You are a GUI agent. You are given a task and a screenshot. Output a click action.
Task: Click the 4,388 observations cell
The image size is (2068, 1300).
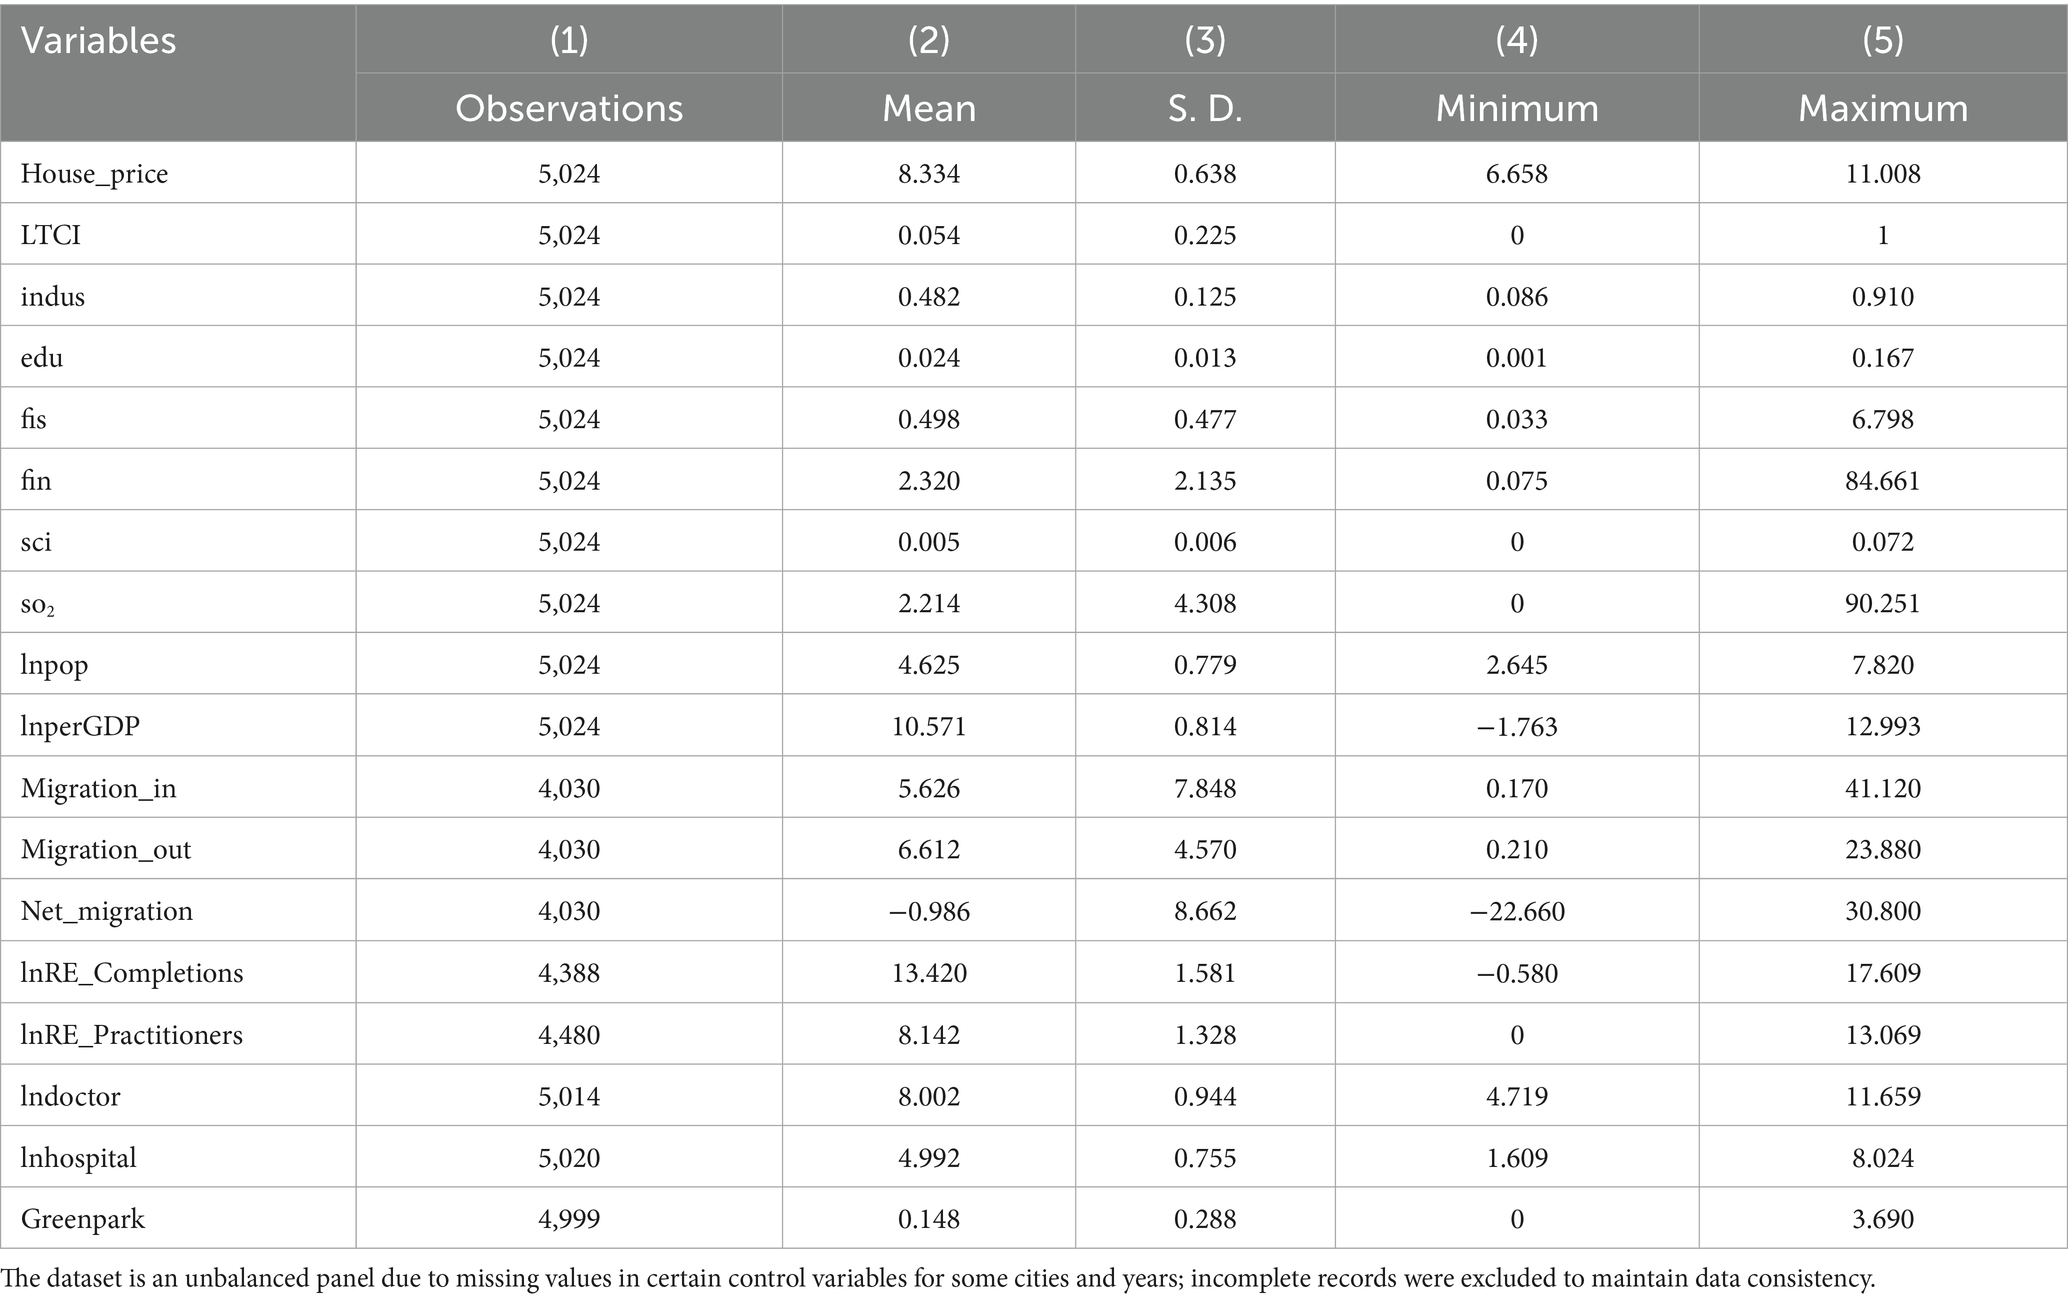point(569,973)
